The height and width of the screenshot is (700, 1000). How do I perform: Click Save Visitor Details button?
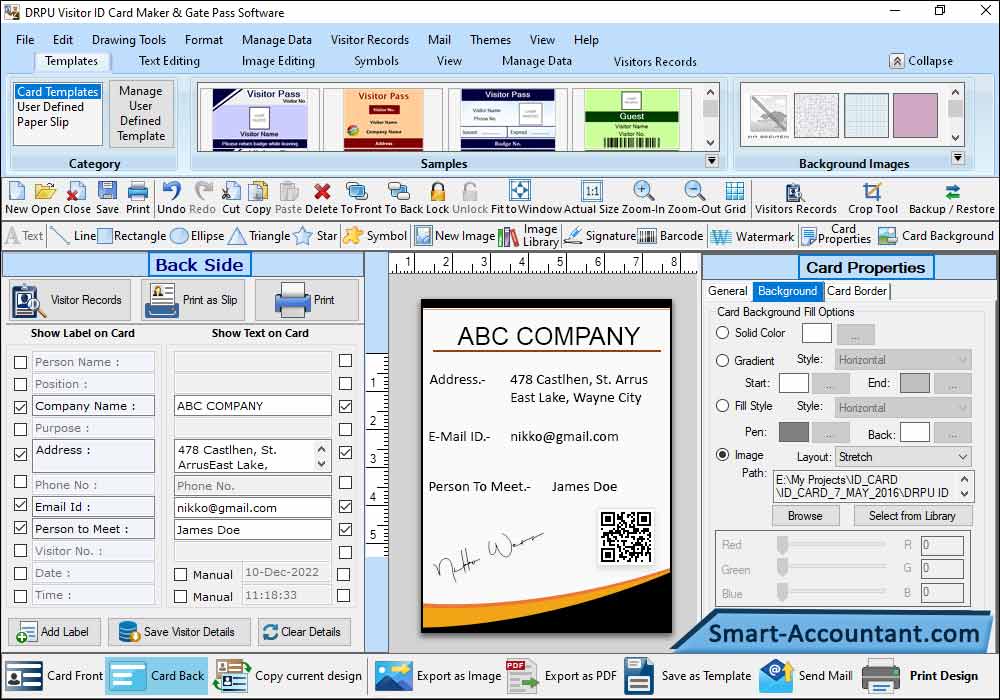(179, 632)
